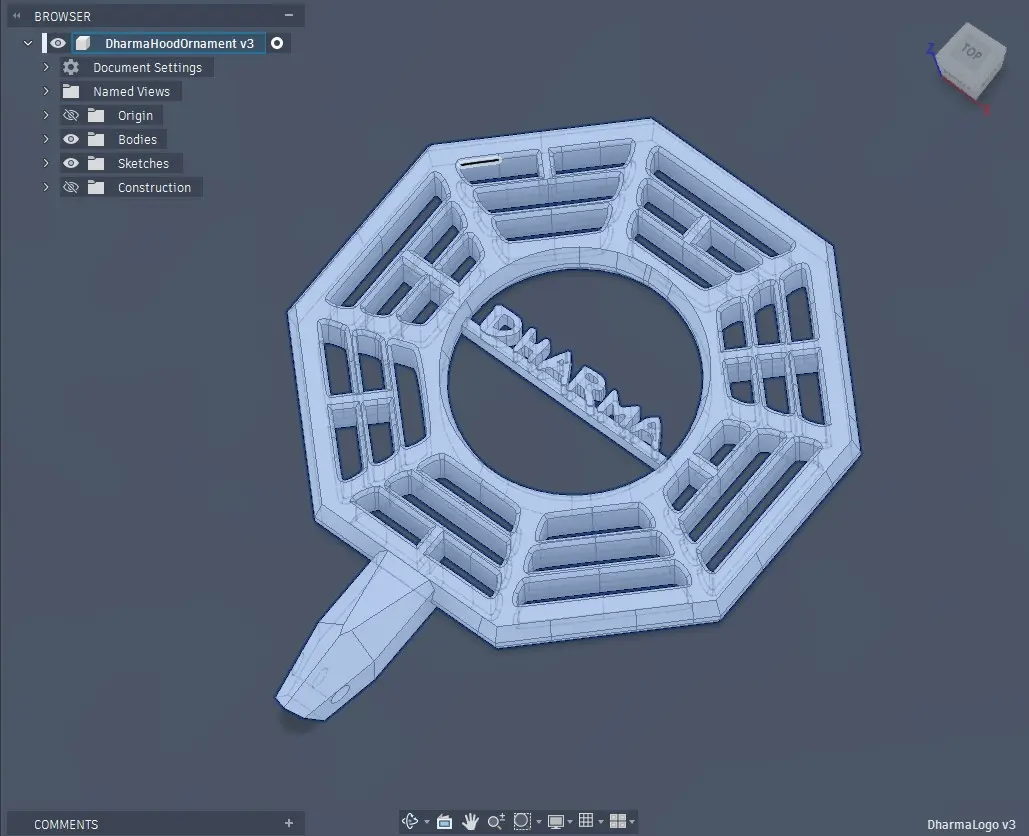Image resolution: width=1029 pixels, height=836 pixels.
Task: Open Viewports dropdown arrow
Action: (x=632, y=822)
